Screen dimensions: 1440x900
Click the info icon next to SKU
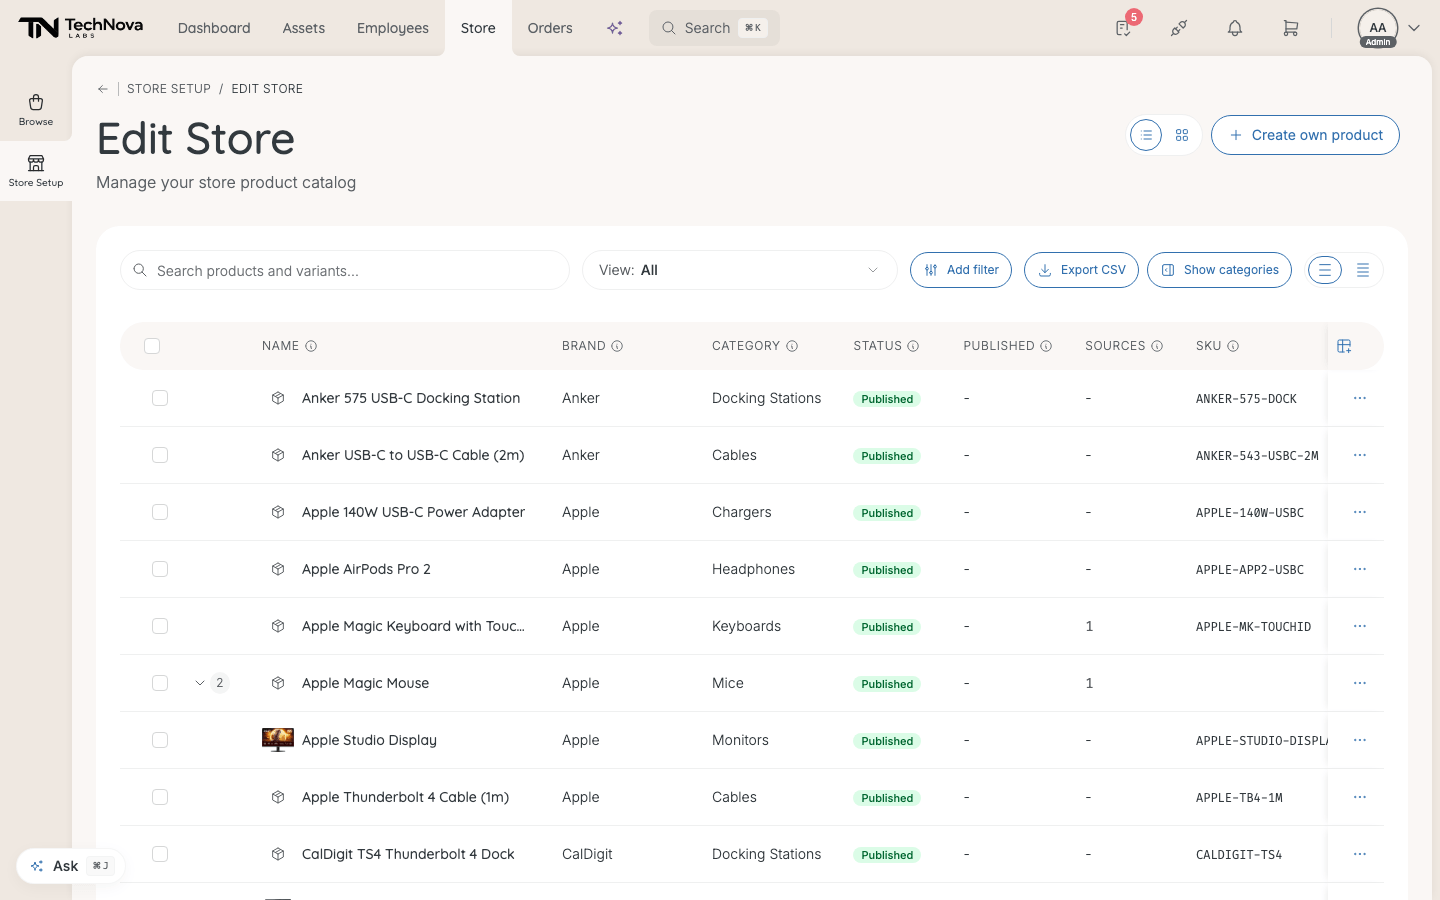tap(1233, 346)
